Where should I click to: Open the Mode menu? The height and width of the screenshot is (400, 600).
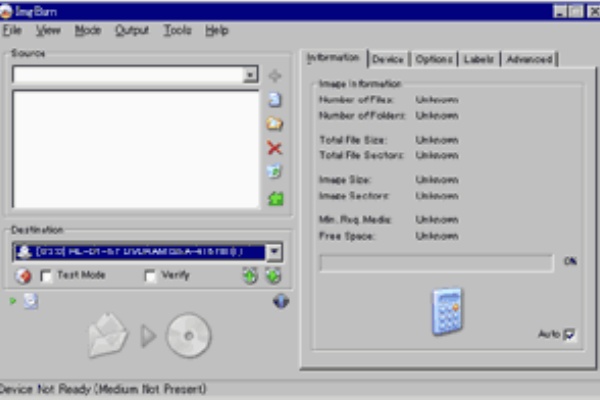[x=88, y=30]
